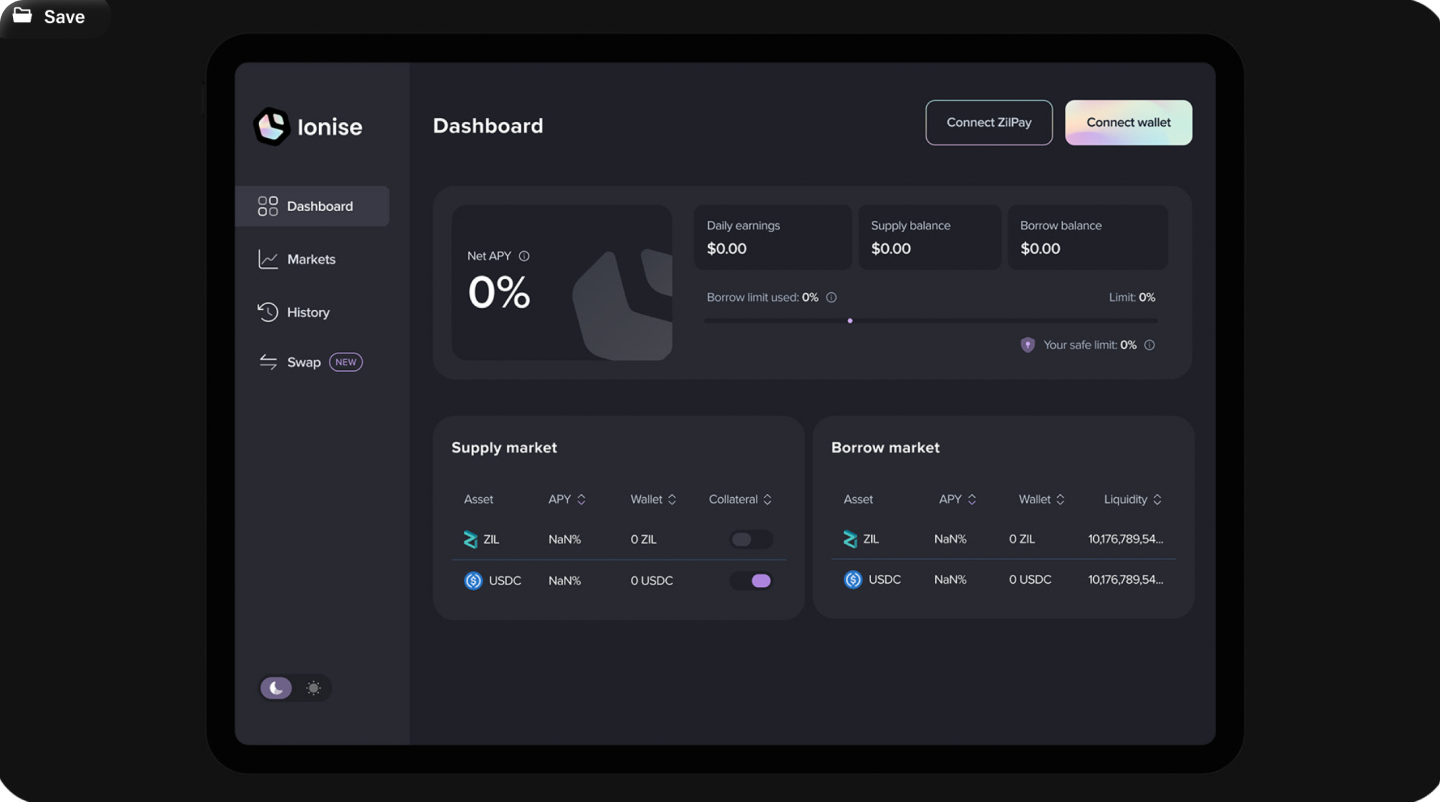This screenshot has width=1440, height=802.
Task: Select the sun light mode icon
Action: point(314,688)
